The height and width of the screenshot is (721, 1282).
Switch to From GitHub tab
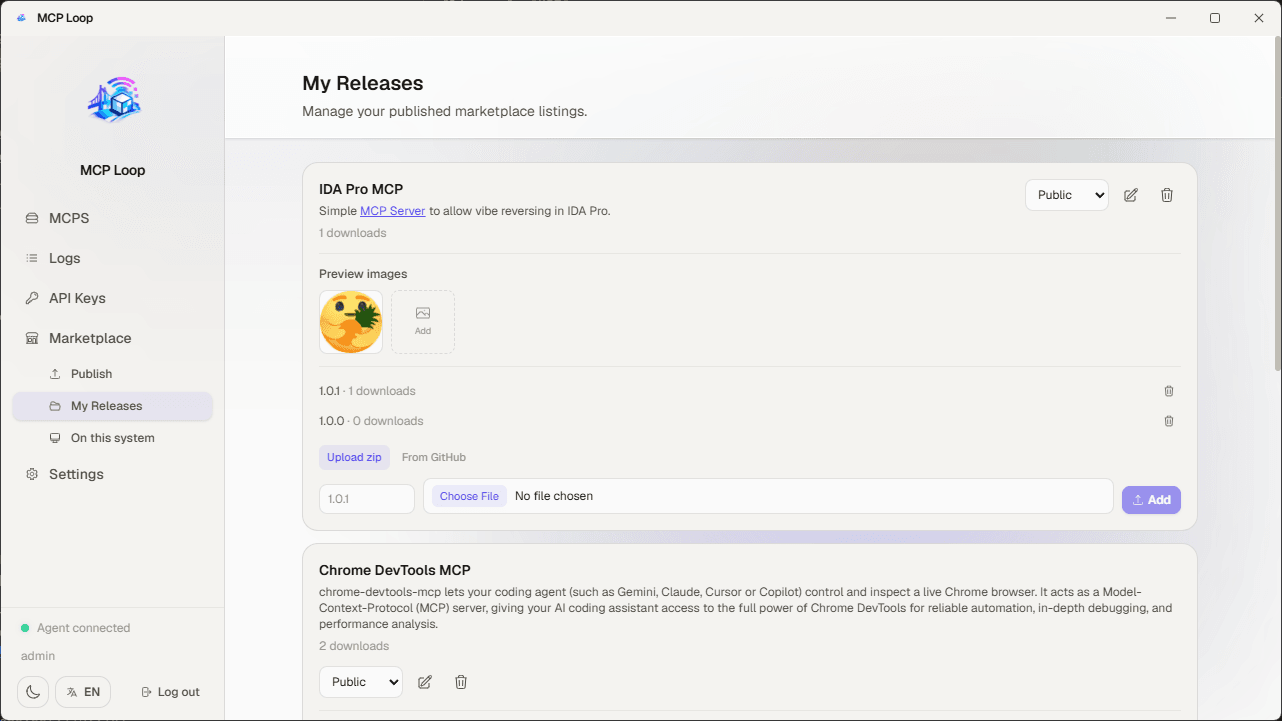pos(434,457)
